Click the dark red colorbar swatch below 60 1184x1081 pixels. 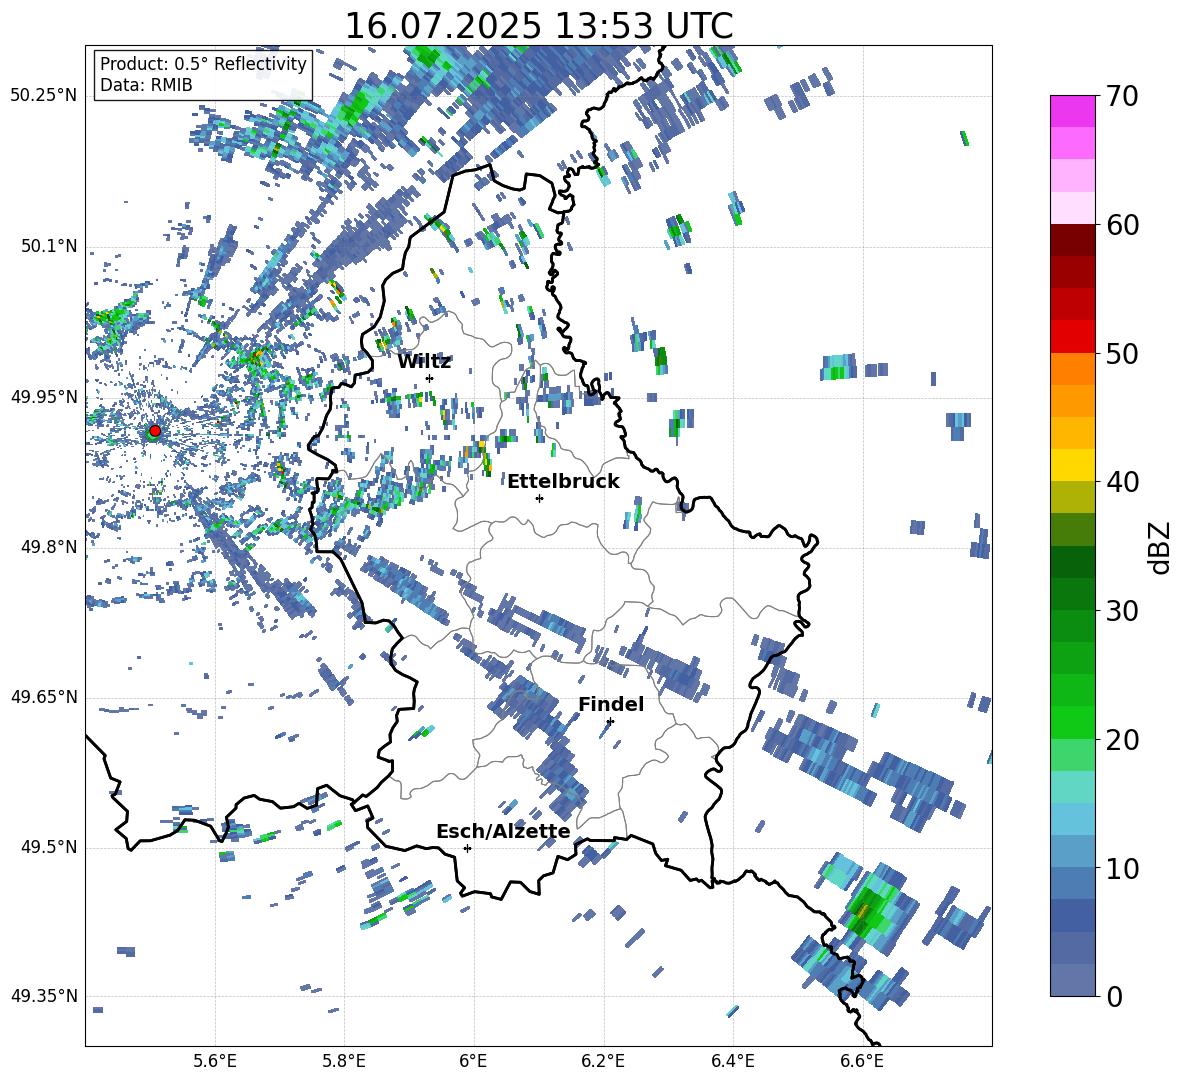pyautogui.click(x=1072, y=240)
